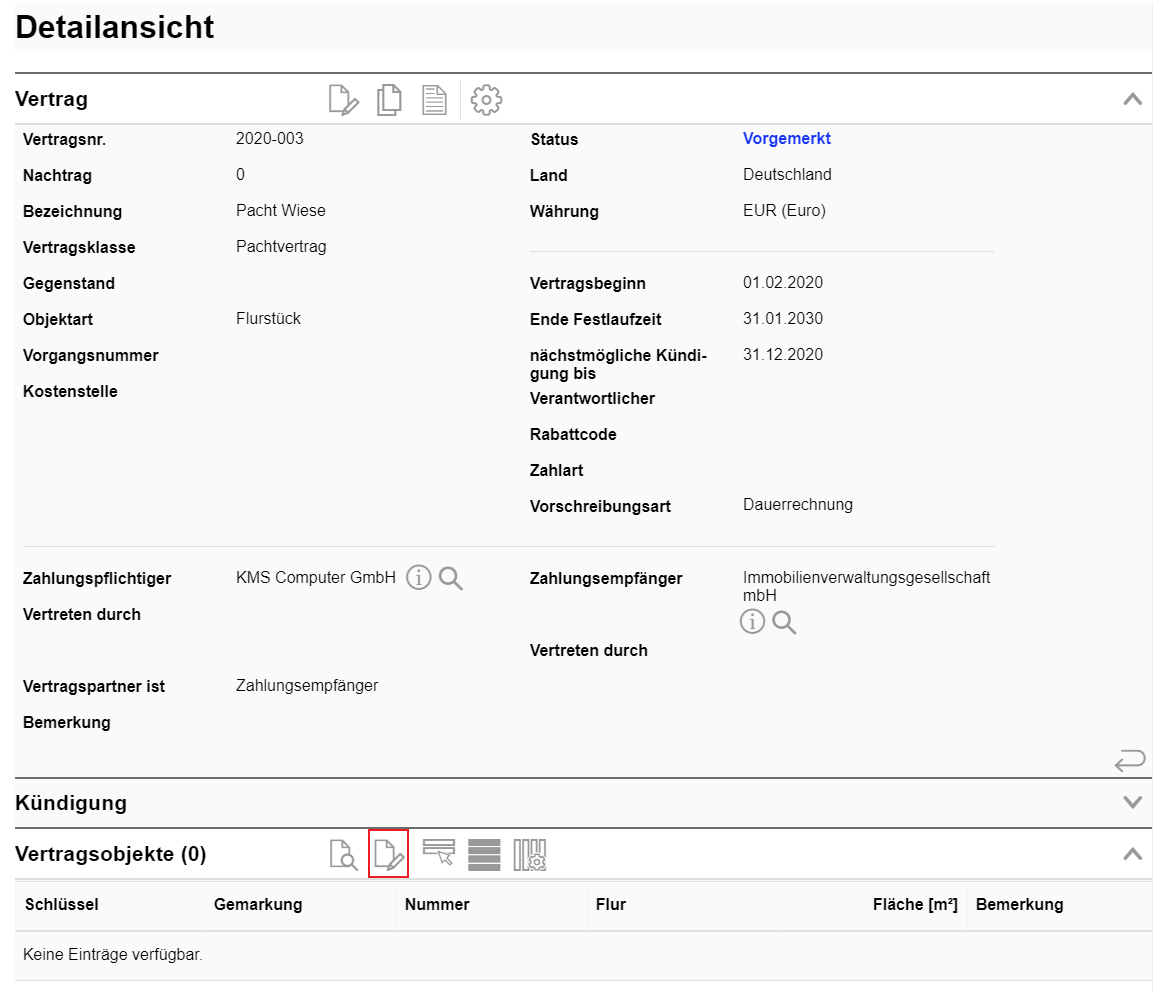1153x992 pixels.
Task: Click the edit icon in Vertragsobjekte toolbar
Action: click(388, 855)
